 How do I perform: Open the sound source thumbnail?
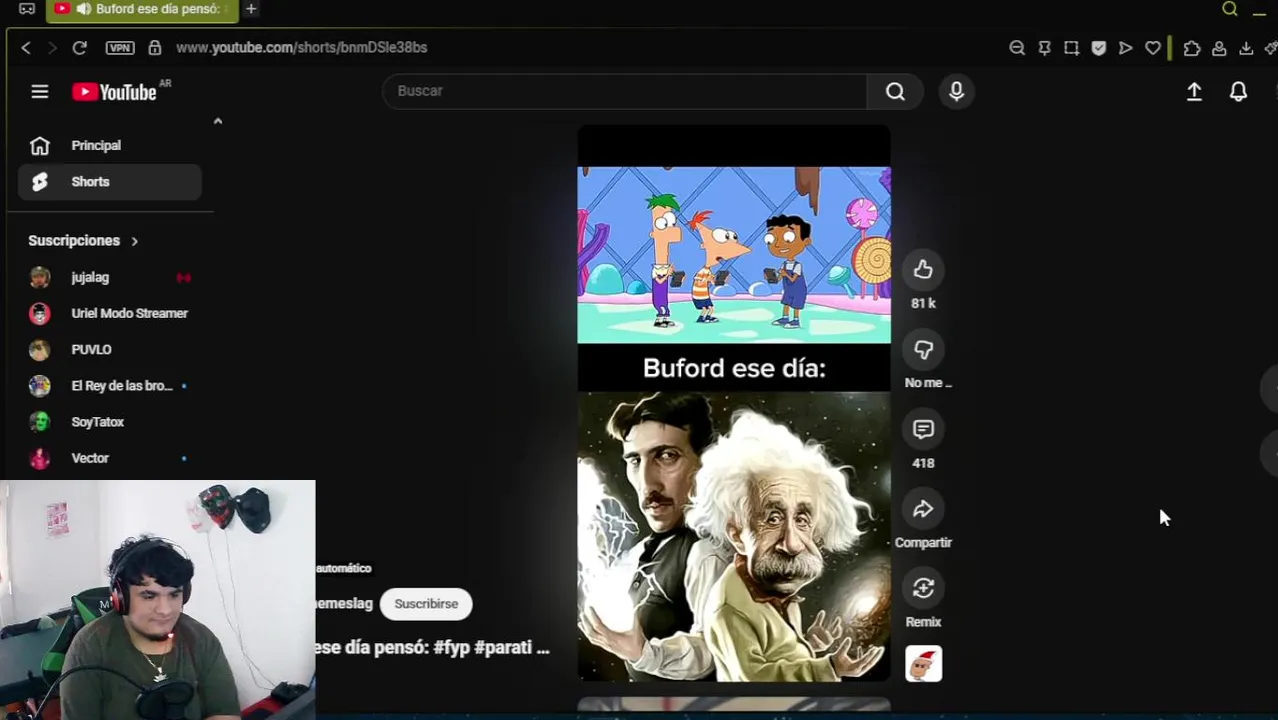coord(923,664)
